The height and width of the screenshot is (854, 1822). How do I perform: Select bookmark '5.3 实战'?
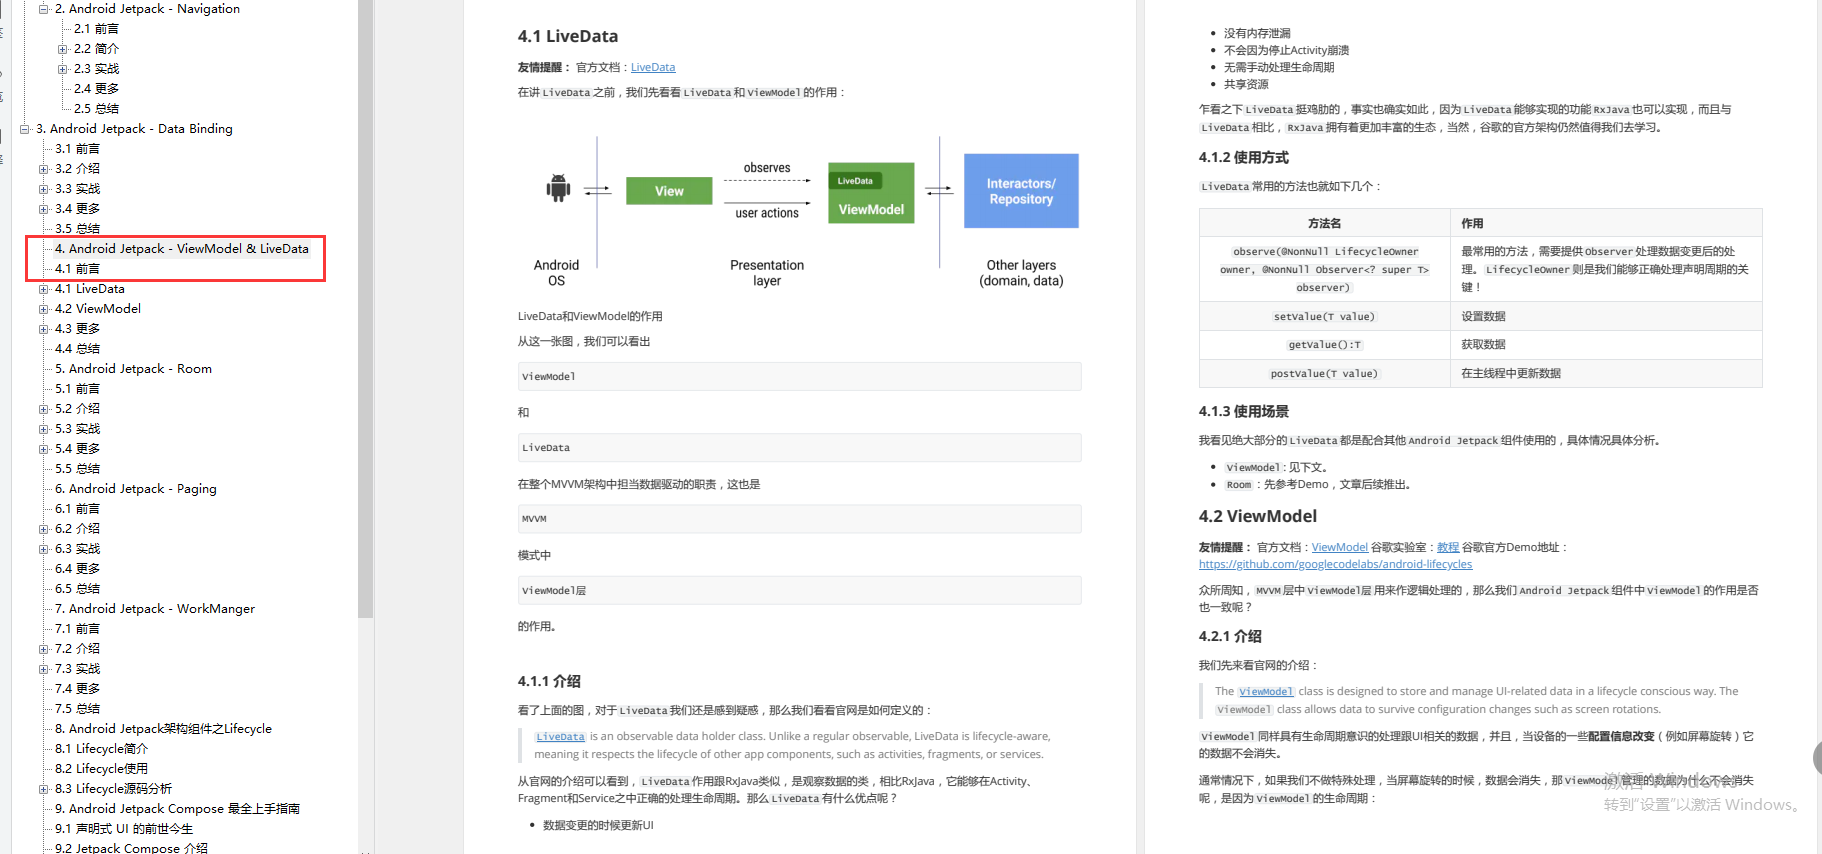click(77, 429)
